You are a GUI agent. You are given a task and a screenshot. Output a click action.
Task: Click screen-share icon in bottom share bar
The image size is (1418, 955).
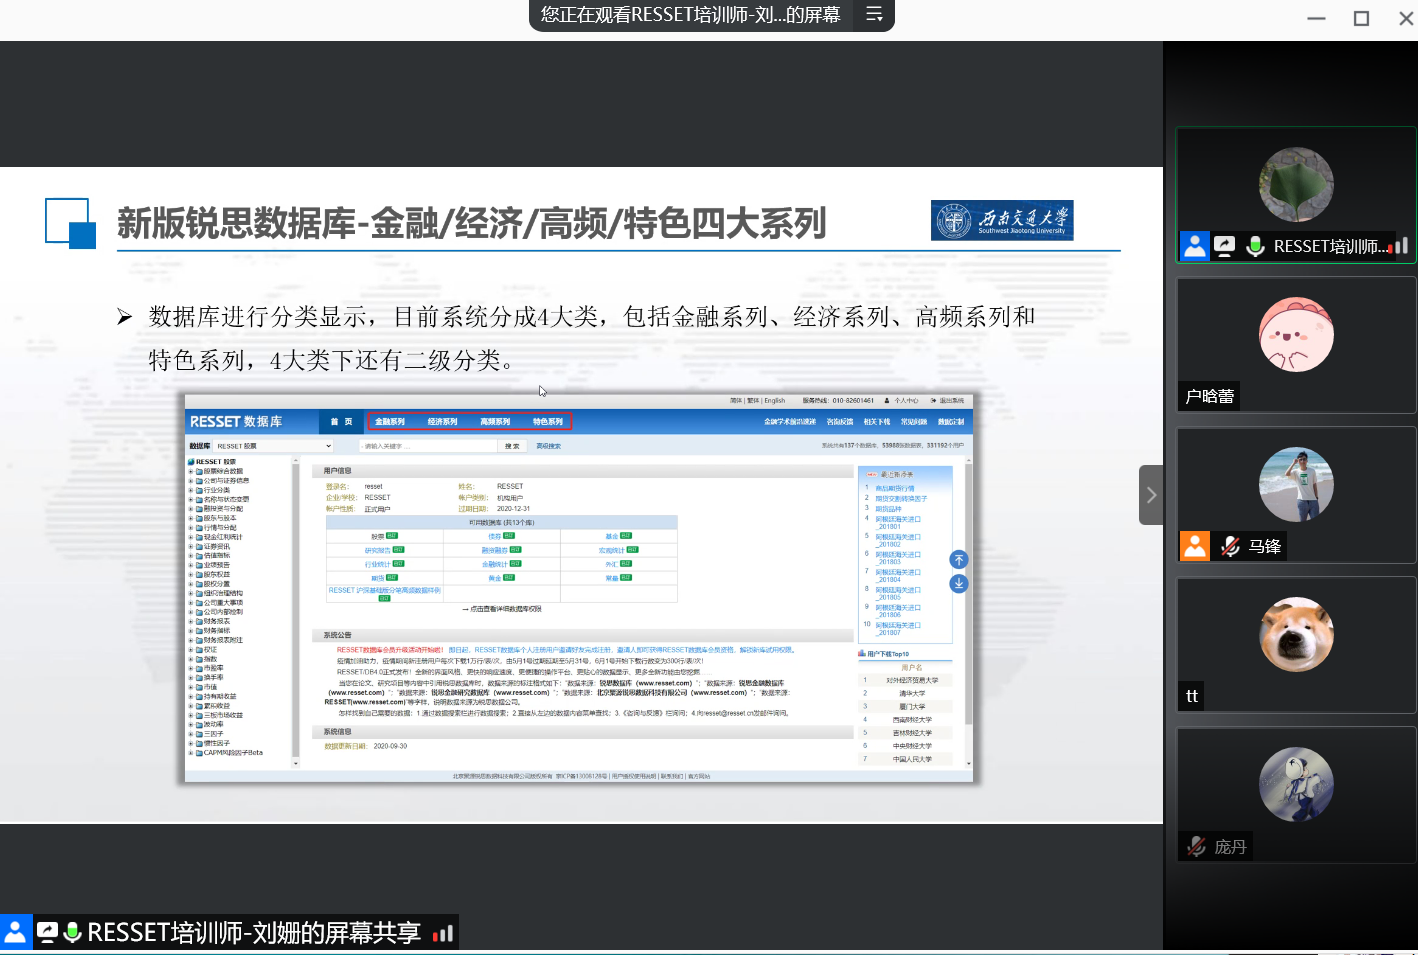click(x=47, y=932)
